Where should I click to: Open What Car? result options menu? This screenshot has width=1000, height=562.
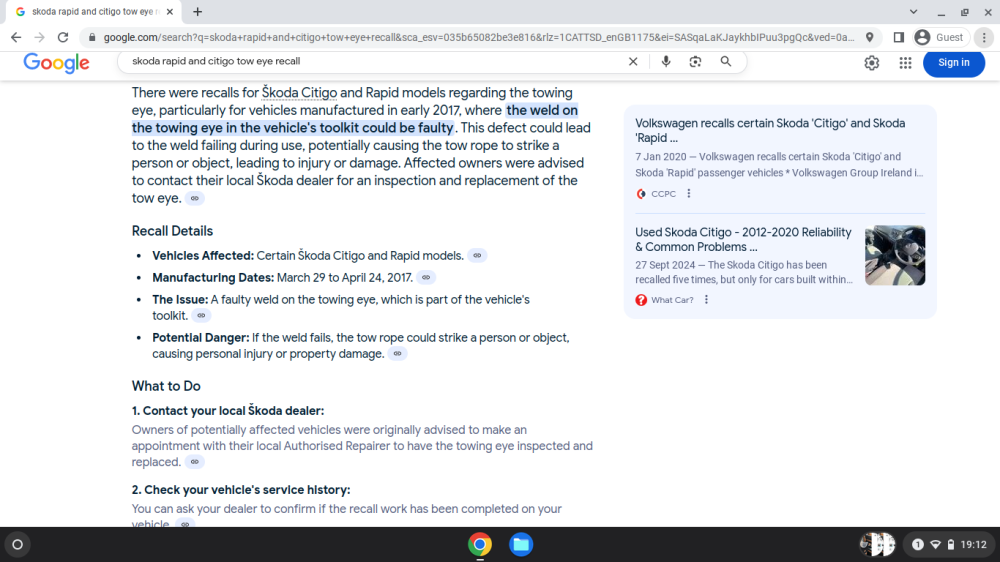(706, 299)
